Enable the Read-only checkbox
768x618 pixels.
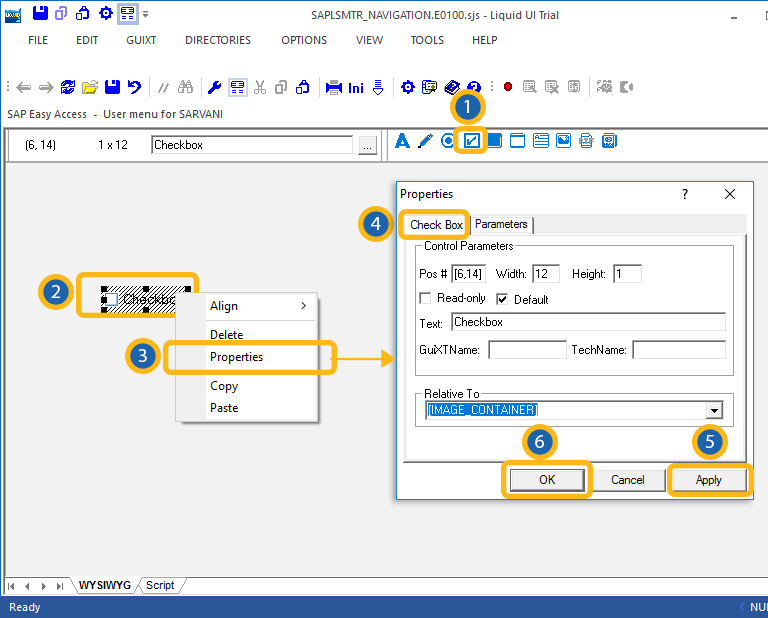point(425,299)
